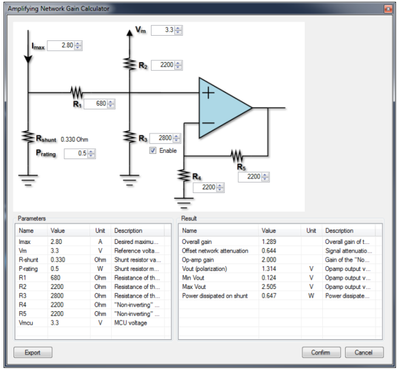The width and height of the screenshot is (400, 369).
Task: Select the Power dissipated on shunt row
Action: [280, 296]
